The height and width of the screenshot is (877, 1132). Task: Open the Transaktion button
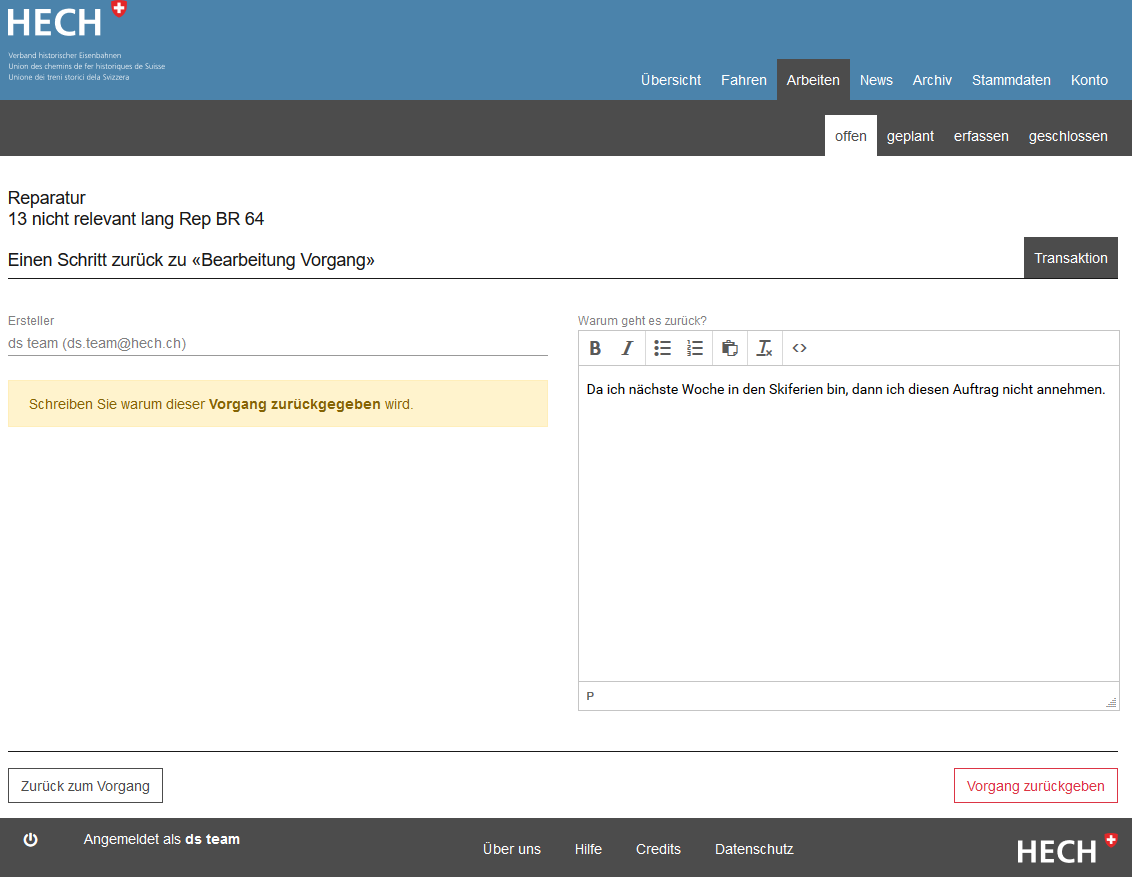(1070, 258)
